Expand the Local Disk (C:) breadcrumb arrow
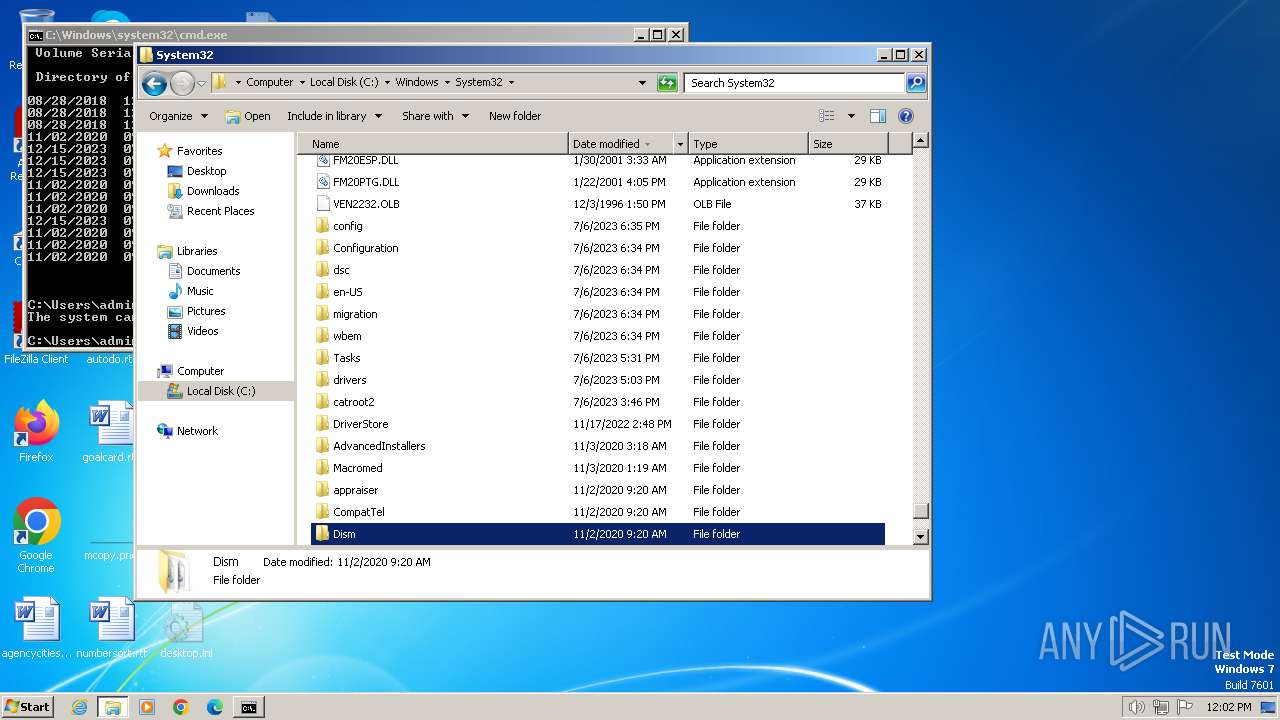The image size is (1280, 720). [x=387, y=83]
